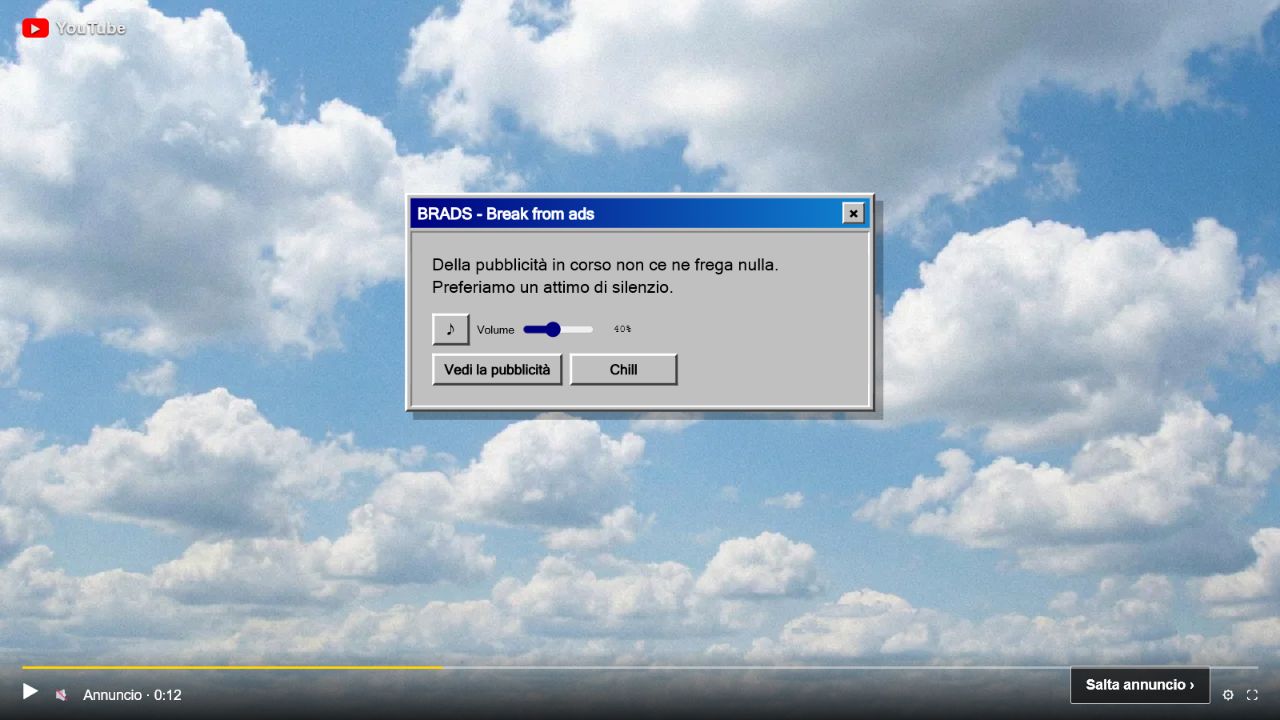The width and height of the screenshot is (1280, 720).
Task: Click the Volume label text
Action: coord(496,330)
